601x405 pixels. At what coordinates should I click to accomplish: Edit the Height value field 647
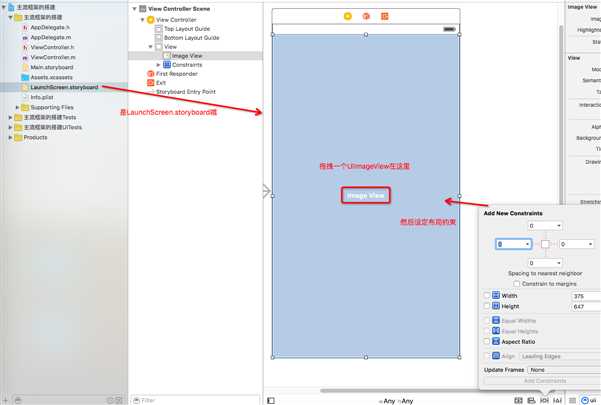[586, 307]
